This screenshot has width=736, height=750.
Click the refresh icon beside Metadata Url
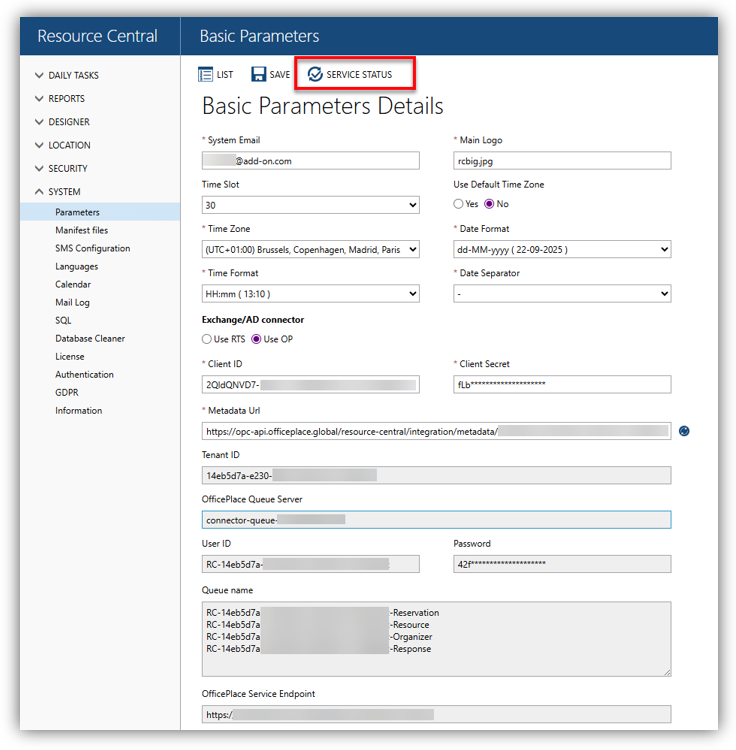pyautogui.click(x=684, y=431)
